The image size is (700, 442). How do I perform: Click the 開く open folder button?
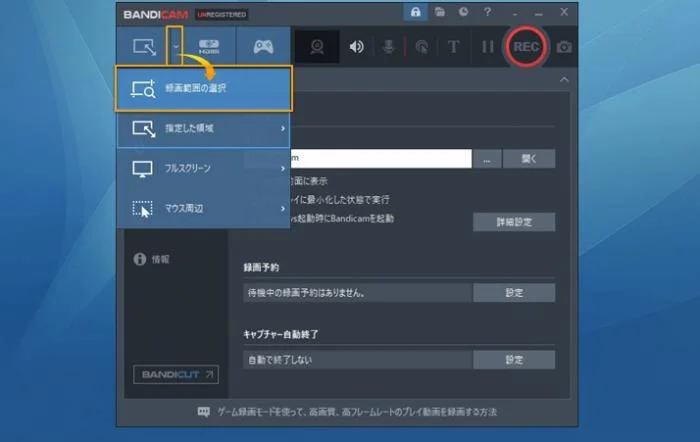[529, 158]
